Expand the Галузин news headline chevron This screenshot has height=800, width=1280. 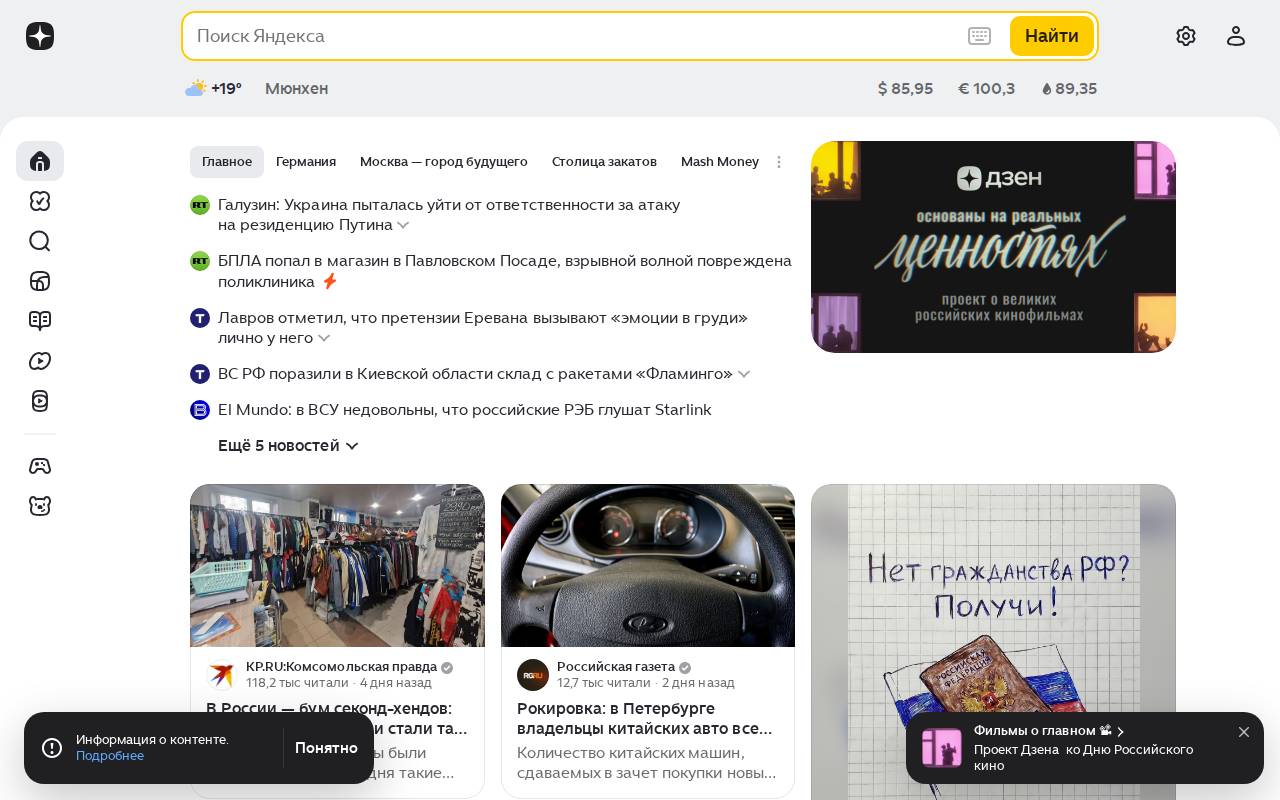click(403, 226)
